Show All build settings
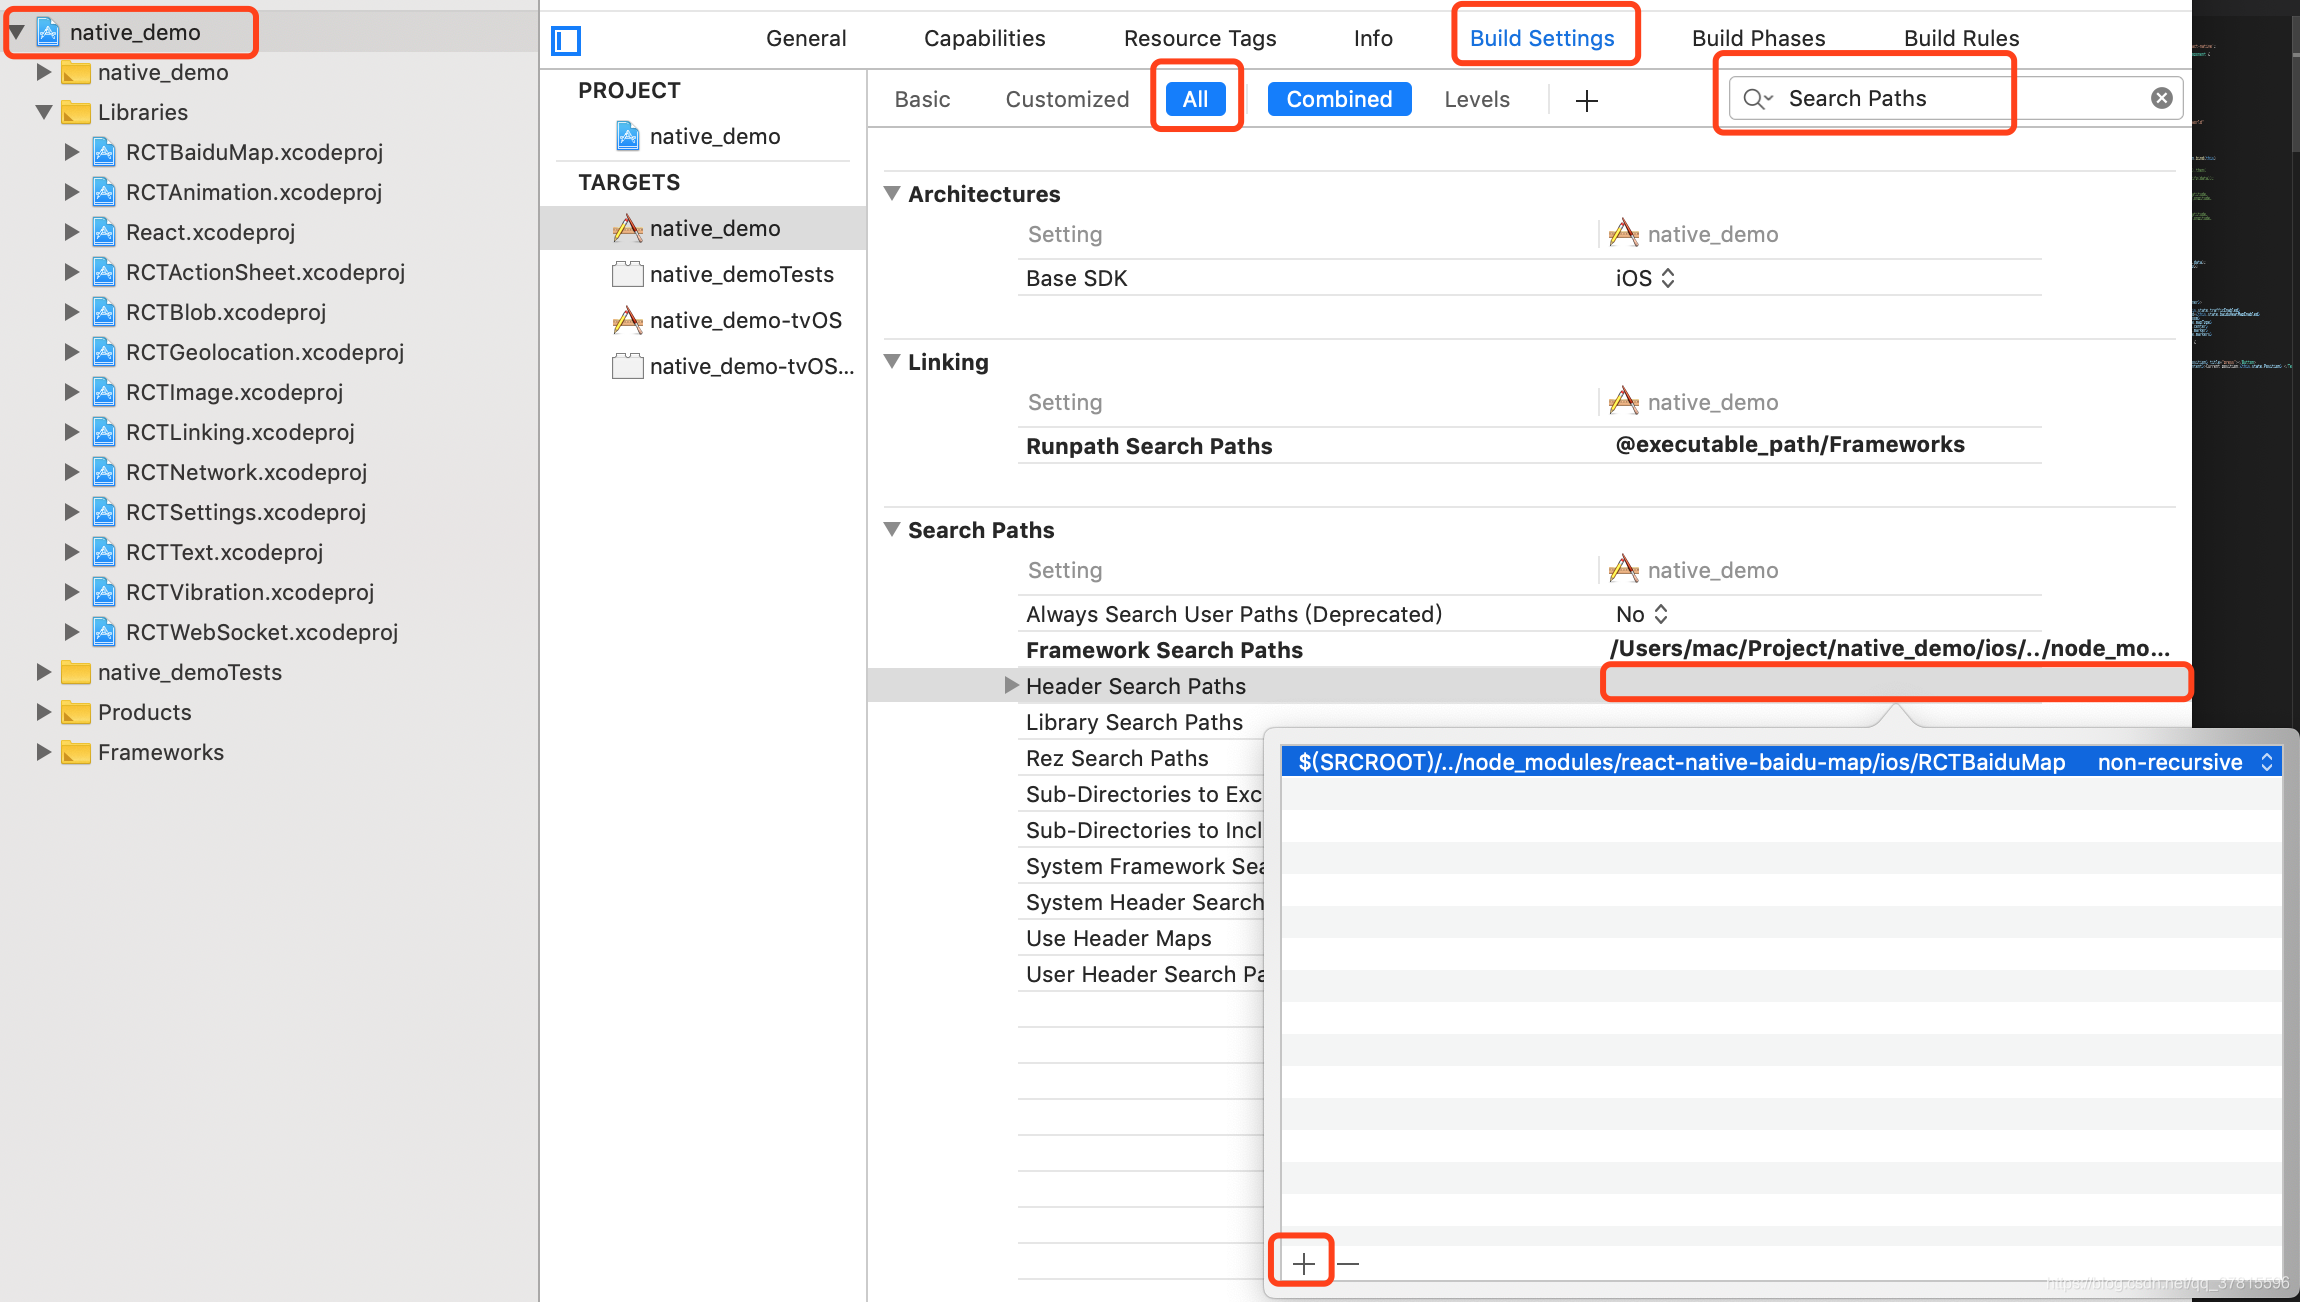This screenshot has height=1302, width=2300. (1195, 99)
